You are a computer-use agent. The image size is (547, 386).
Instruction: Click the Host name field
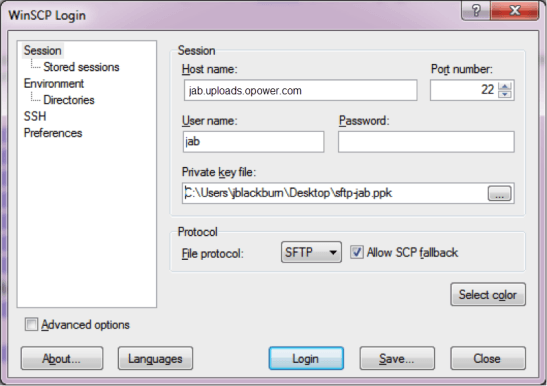[x=300, y=90]
